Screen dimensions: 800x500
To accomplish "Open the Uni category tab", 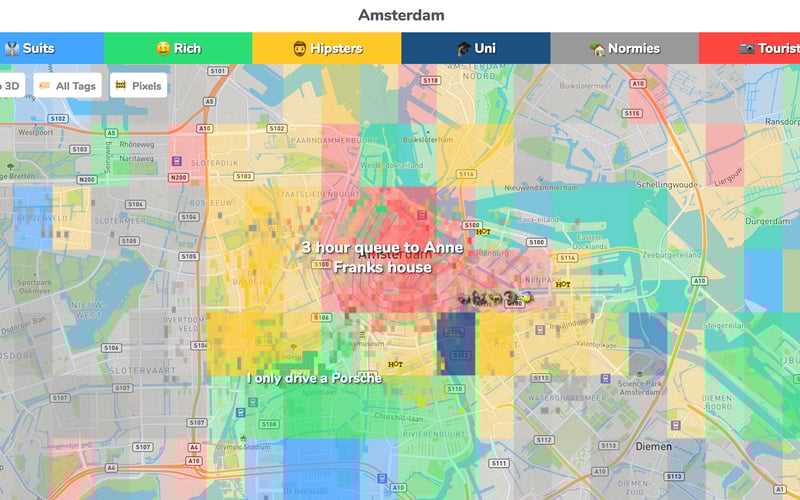I will pyautogui.click(x=476, y=48).
